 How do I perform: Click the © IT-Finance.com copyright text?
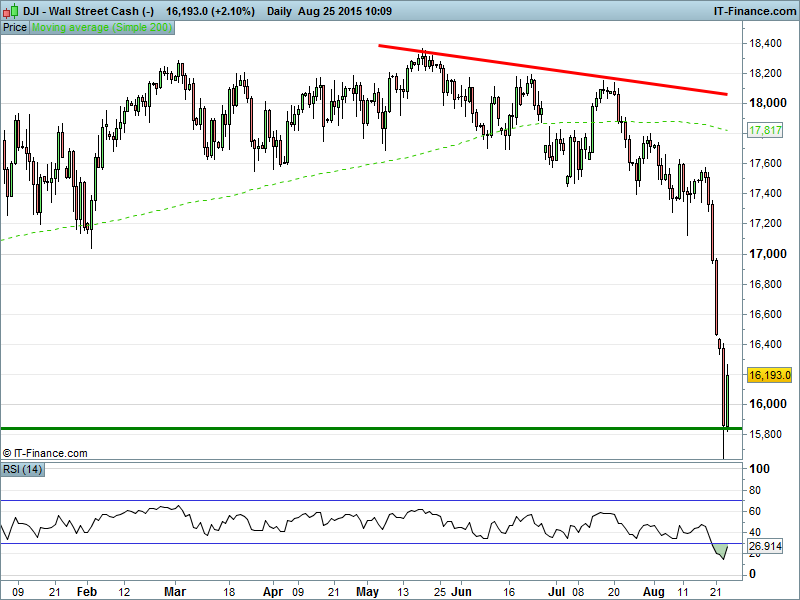point(45,453)
